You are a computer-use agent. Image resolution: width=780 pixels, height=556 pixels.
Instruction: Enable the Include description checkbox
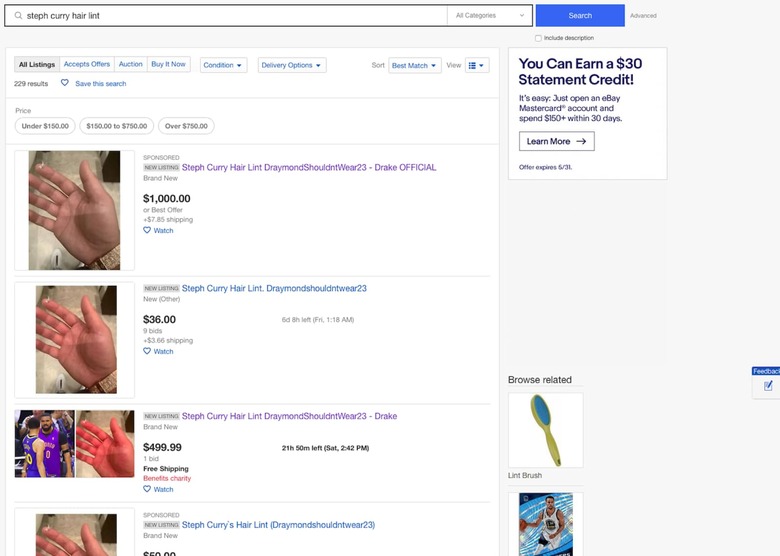pos(538,38)
